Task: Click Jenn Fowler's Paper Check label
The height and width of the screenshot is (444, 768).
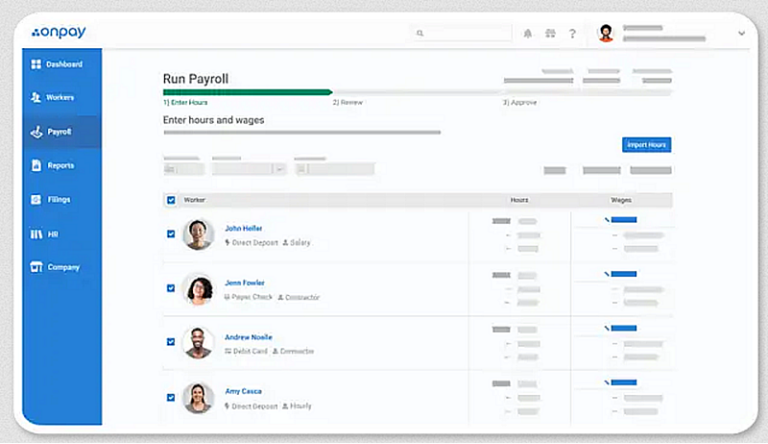Action: tap(248, 297)
